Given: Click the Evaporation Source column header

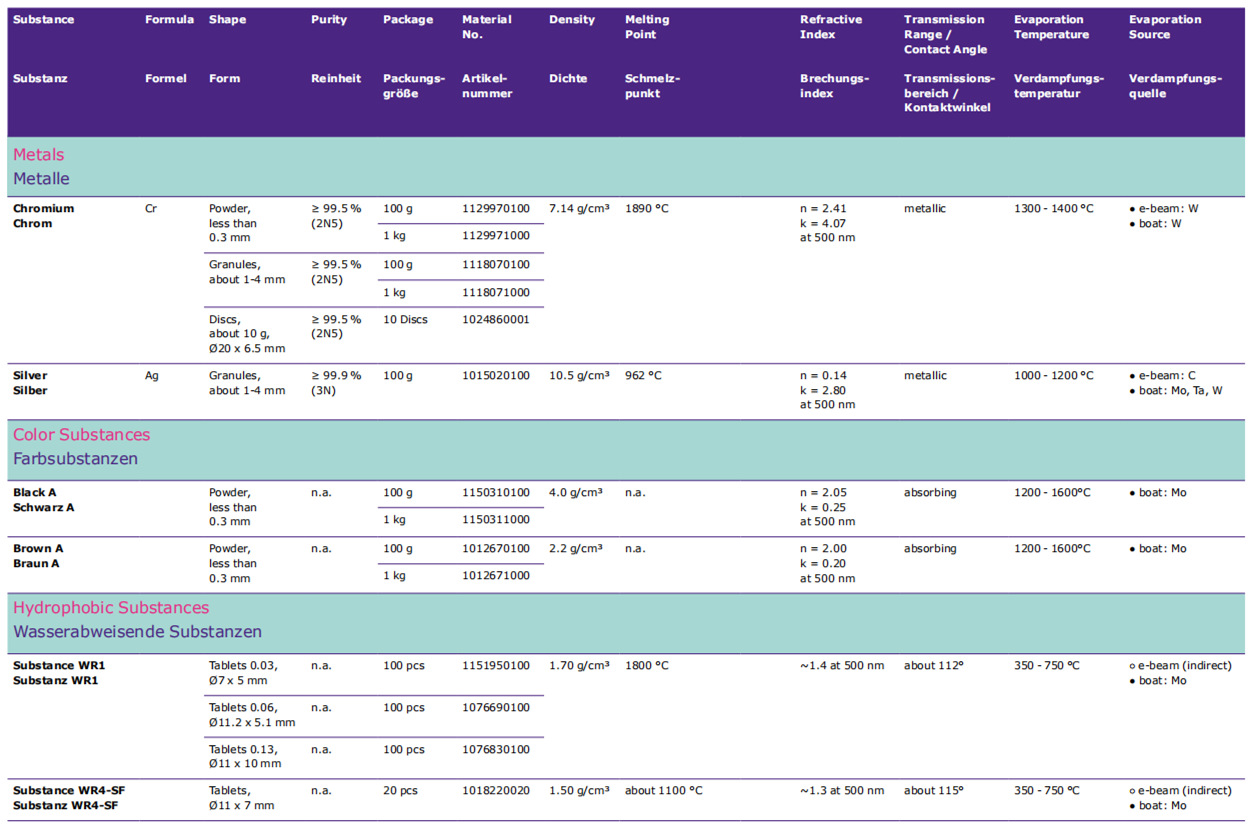Looking at the screenshot, I should (x=1164, y=27).
